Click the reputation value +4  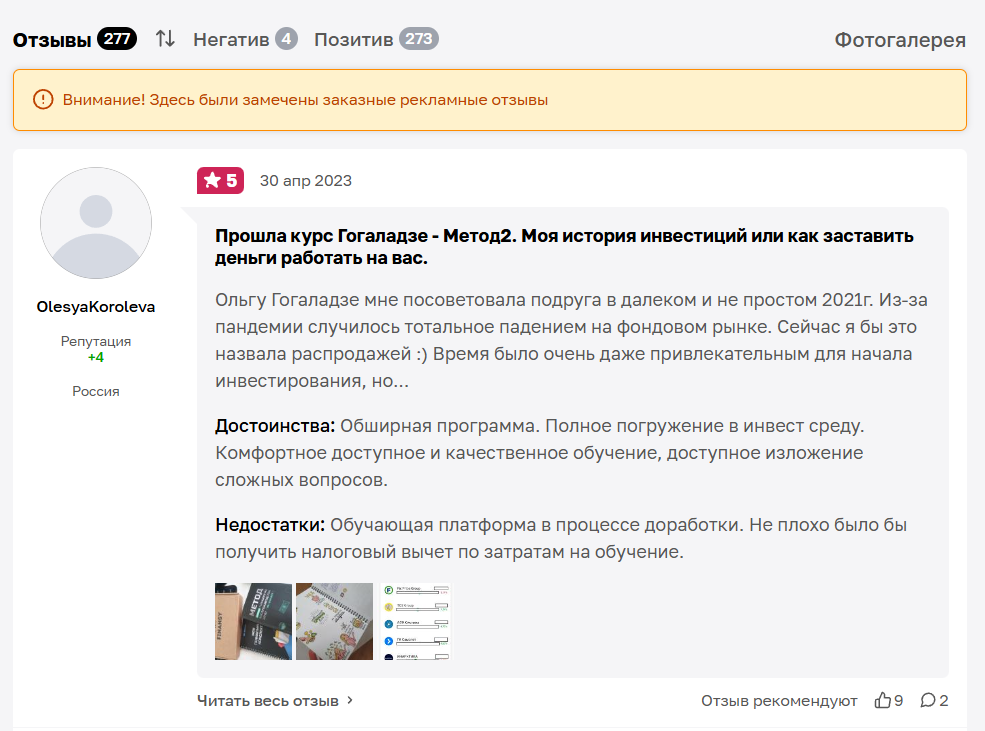pyautogui.click(x=96, y=357)
